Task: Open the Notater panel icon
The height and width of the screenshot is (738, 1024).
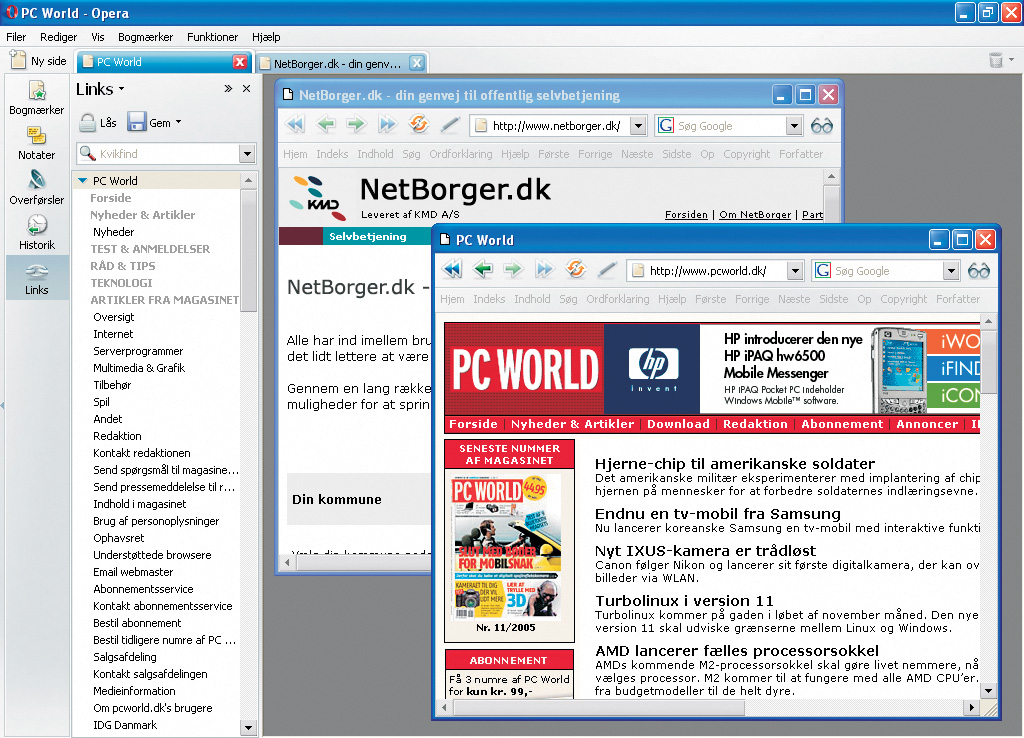Action: pos(37,140)
